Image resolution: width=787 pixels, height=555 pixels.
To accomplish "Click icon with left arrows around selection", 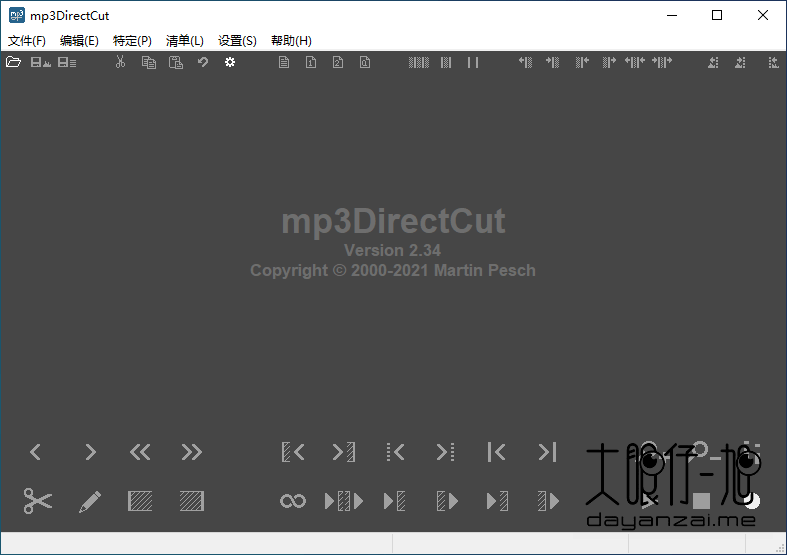I will (635, 62).
